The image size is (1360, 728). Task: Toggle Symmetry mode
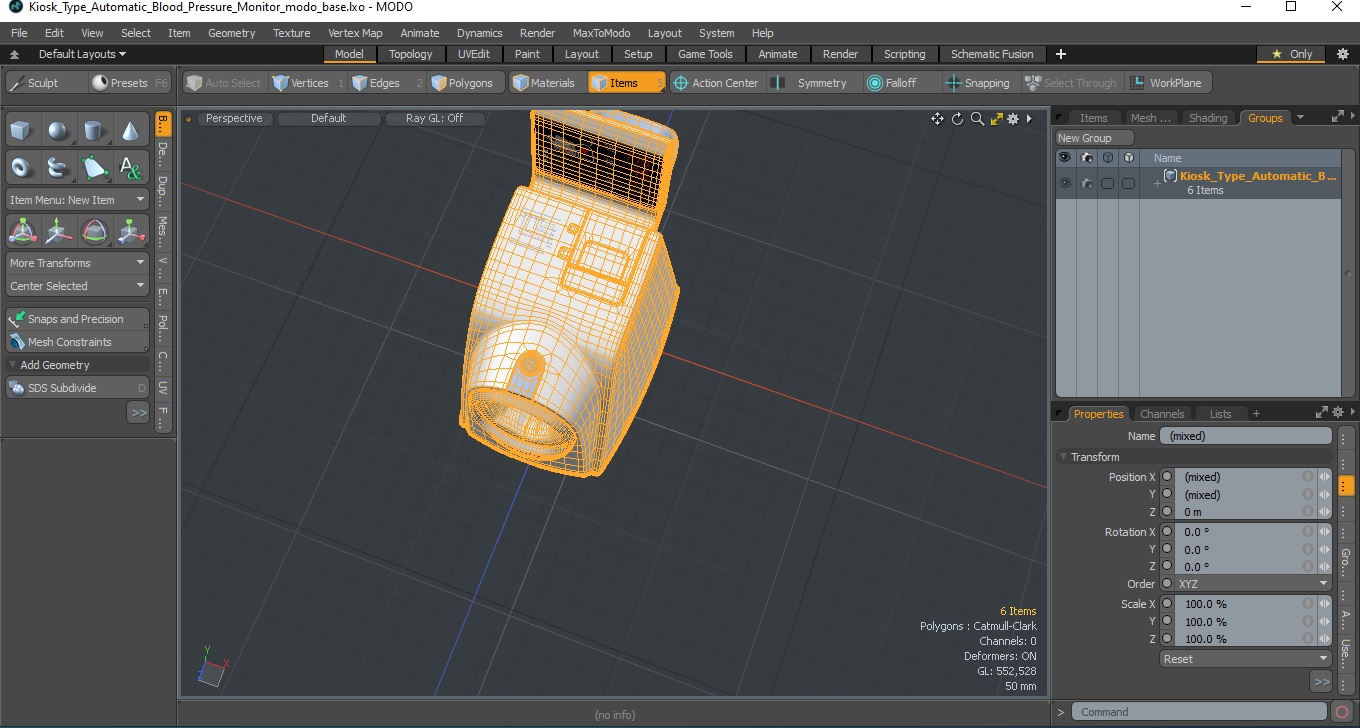812,83
